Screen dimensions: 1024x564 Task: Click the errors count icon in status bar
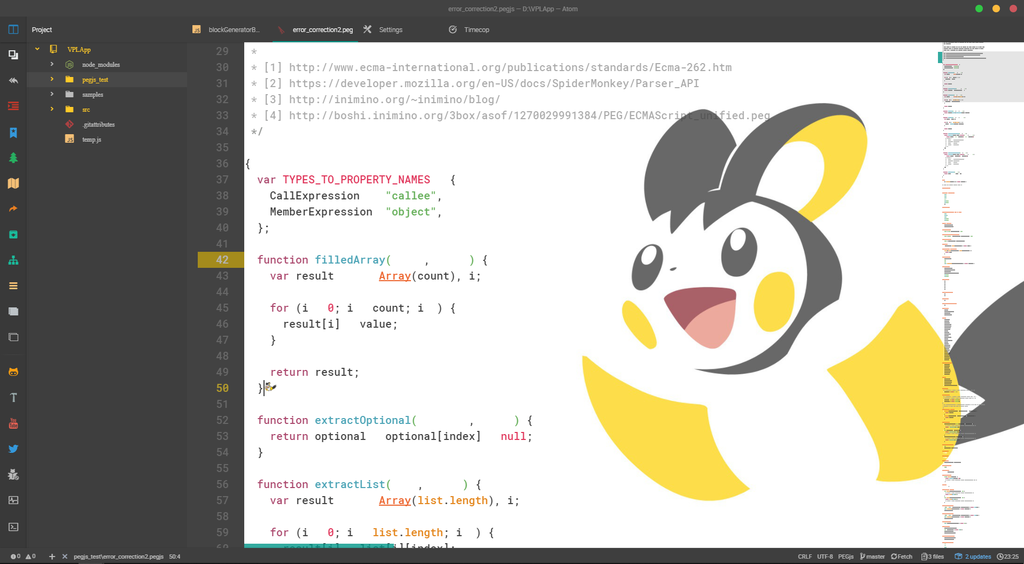pyautogui.click(x=15, y=557)
